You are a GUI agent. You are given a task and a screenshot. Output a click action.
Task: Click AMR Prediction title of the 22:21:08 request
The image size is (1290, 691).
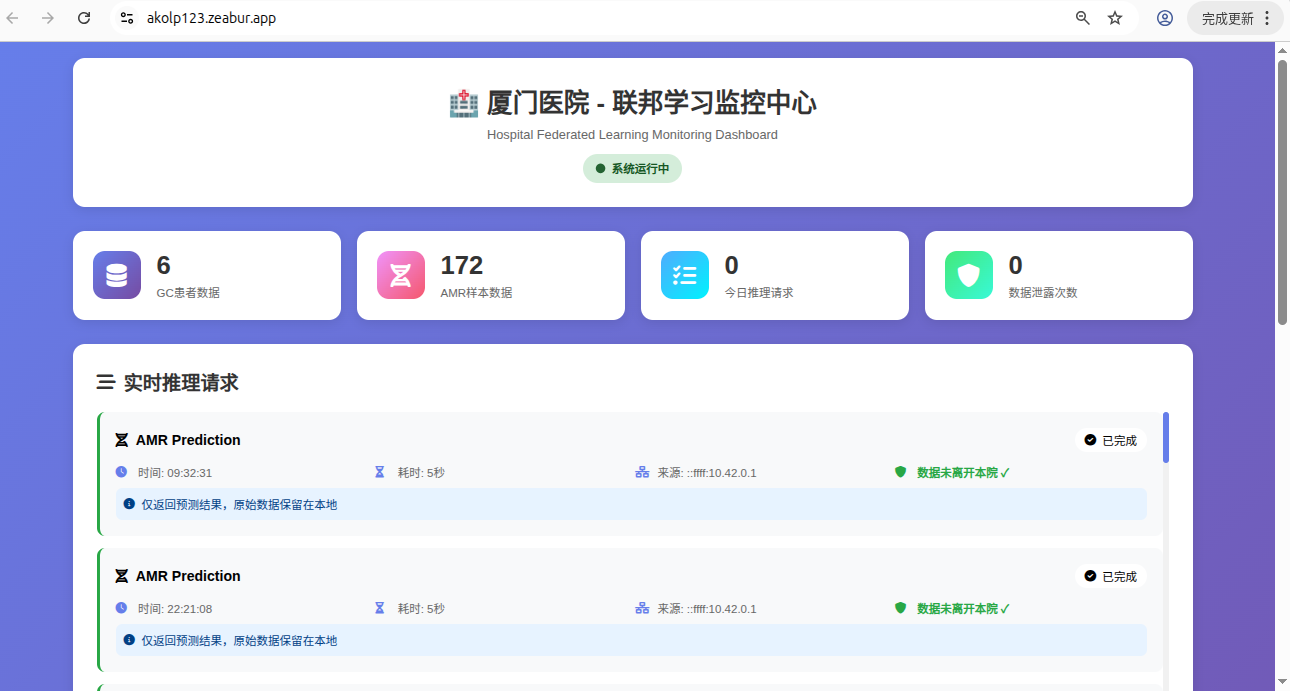tap(188, 576)
